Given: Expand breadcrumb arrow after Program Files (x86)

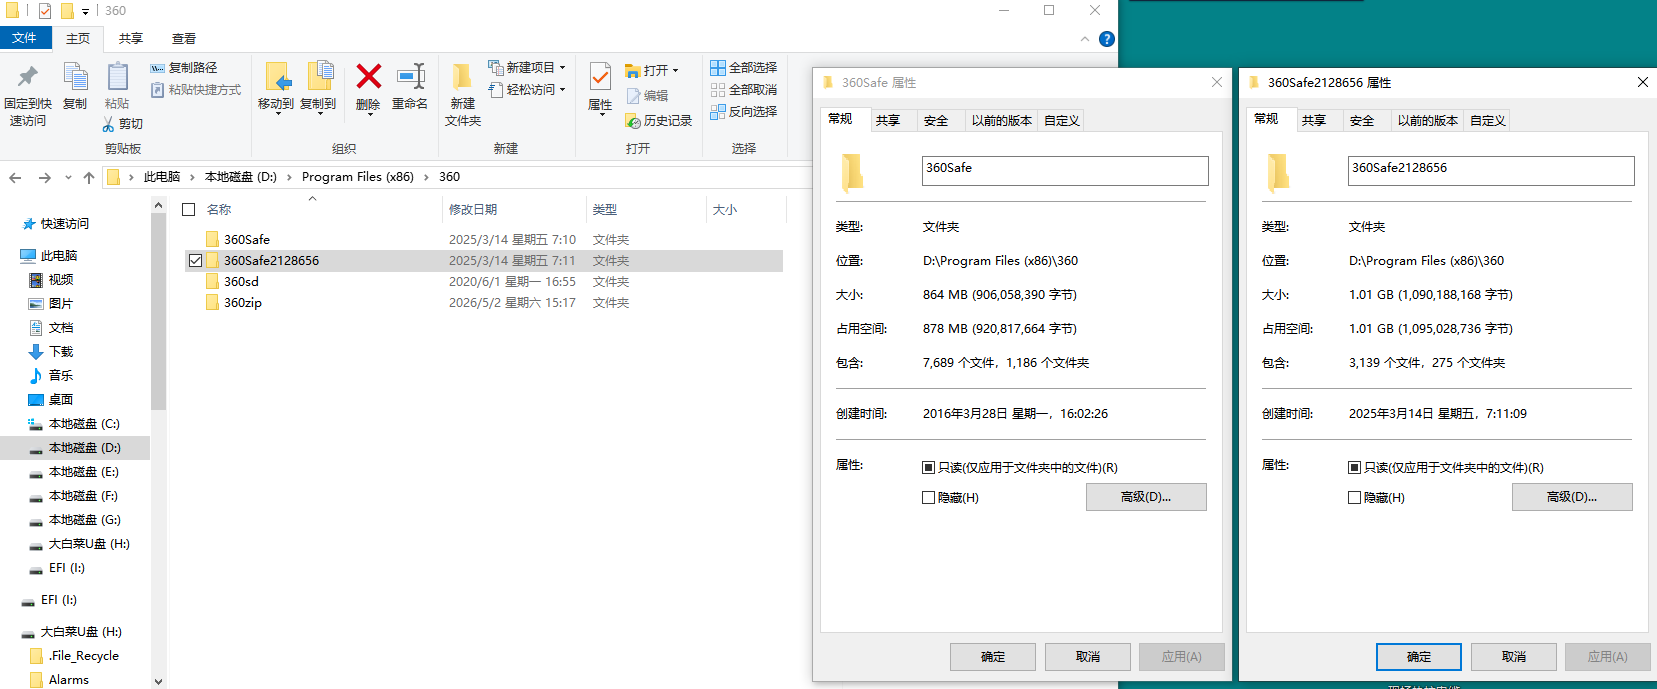Looking at the screenshot, I should coord(427,177).
